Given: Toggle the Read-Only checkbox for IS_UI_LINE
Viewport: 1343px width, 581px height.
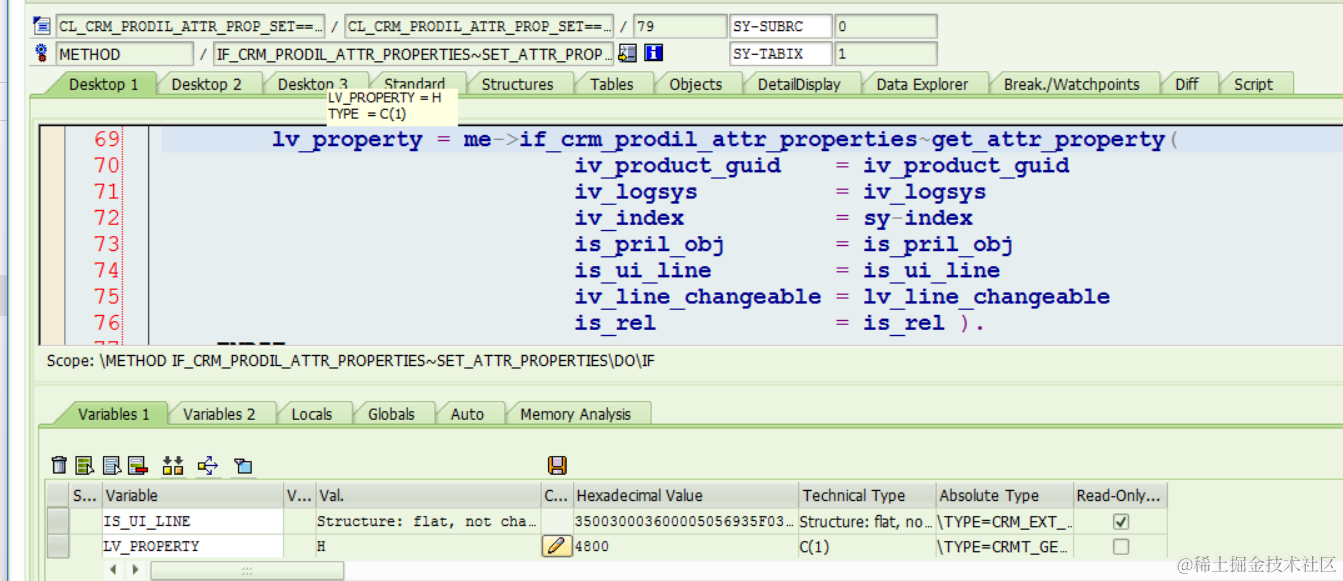Looking at the screenshot, I should coord(1121,521).
